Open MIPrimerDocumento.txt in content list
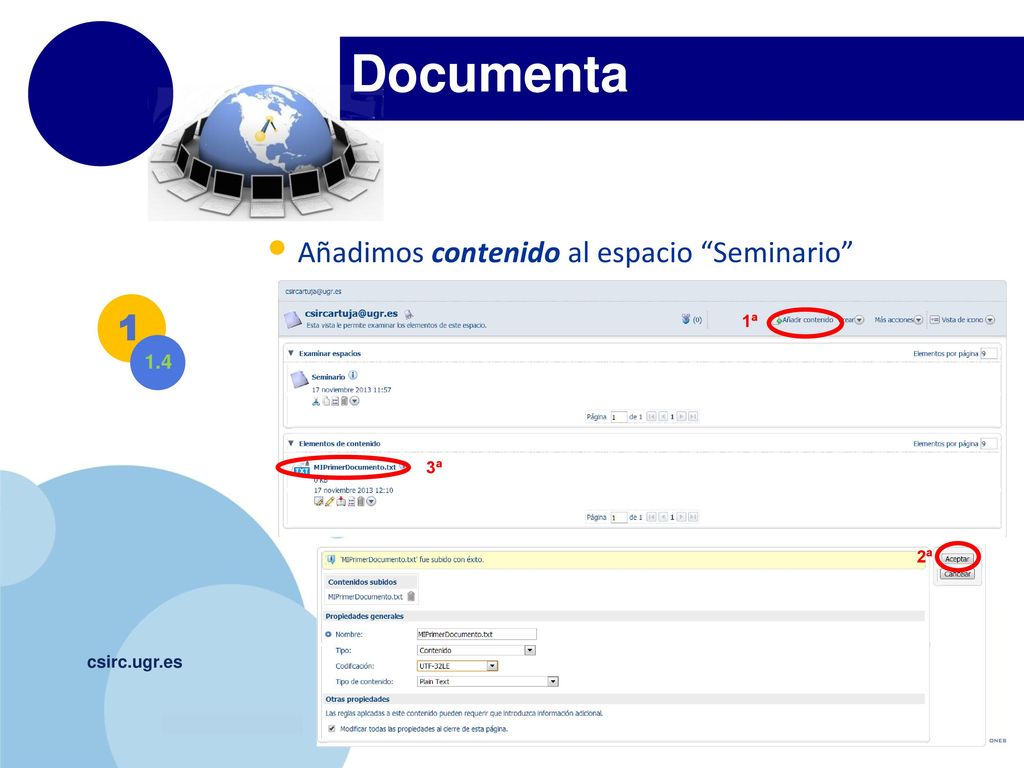The image size is (1024, 768). [x=355, y=467]
